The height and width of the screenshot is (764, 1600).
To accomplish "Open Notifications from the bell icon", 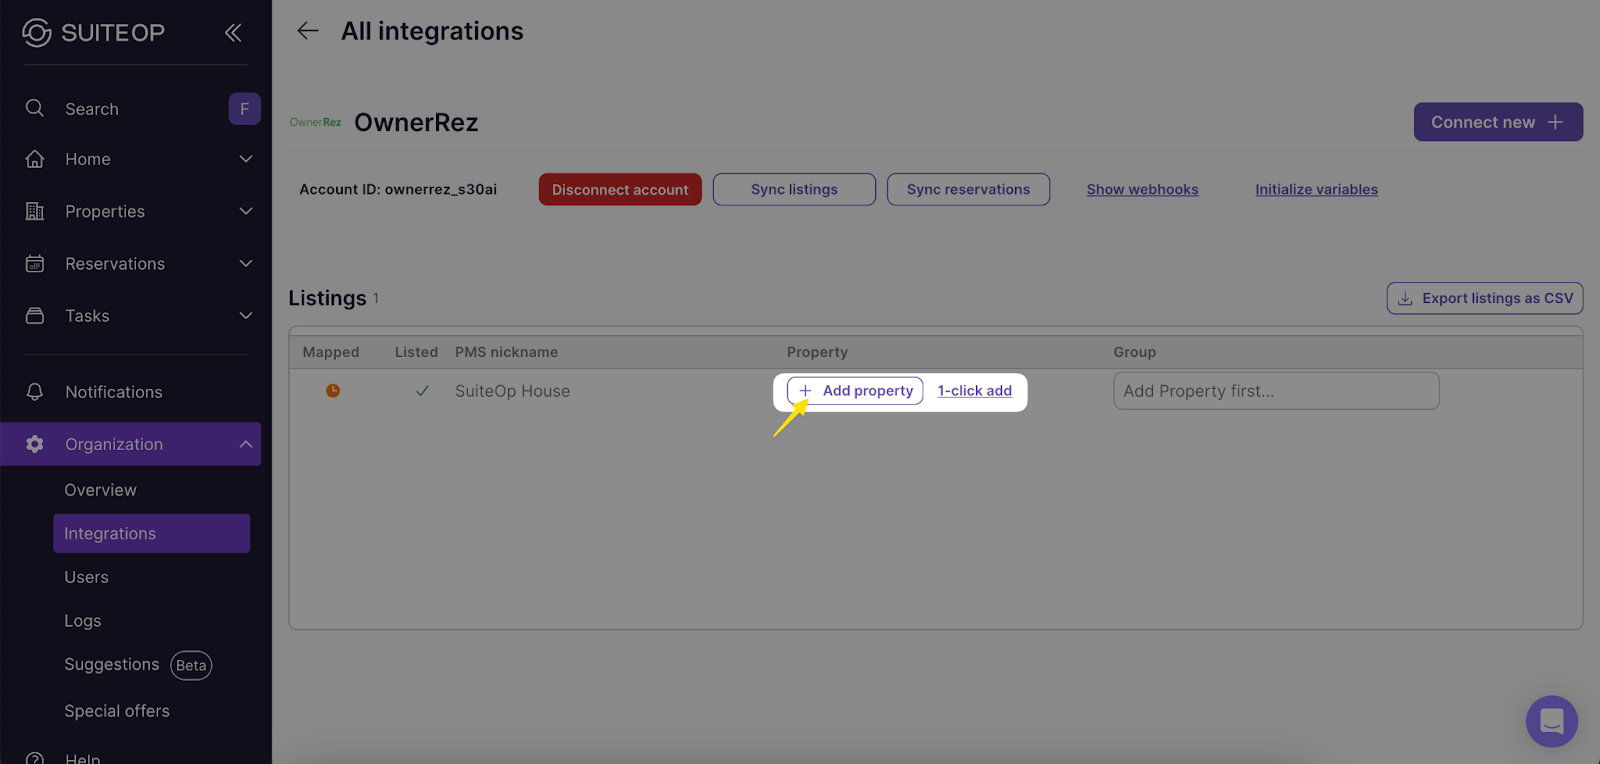I will tap(35, 392).
